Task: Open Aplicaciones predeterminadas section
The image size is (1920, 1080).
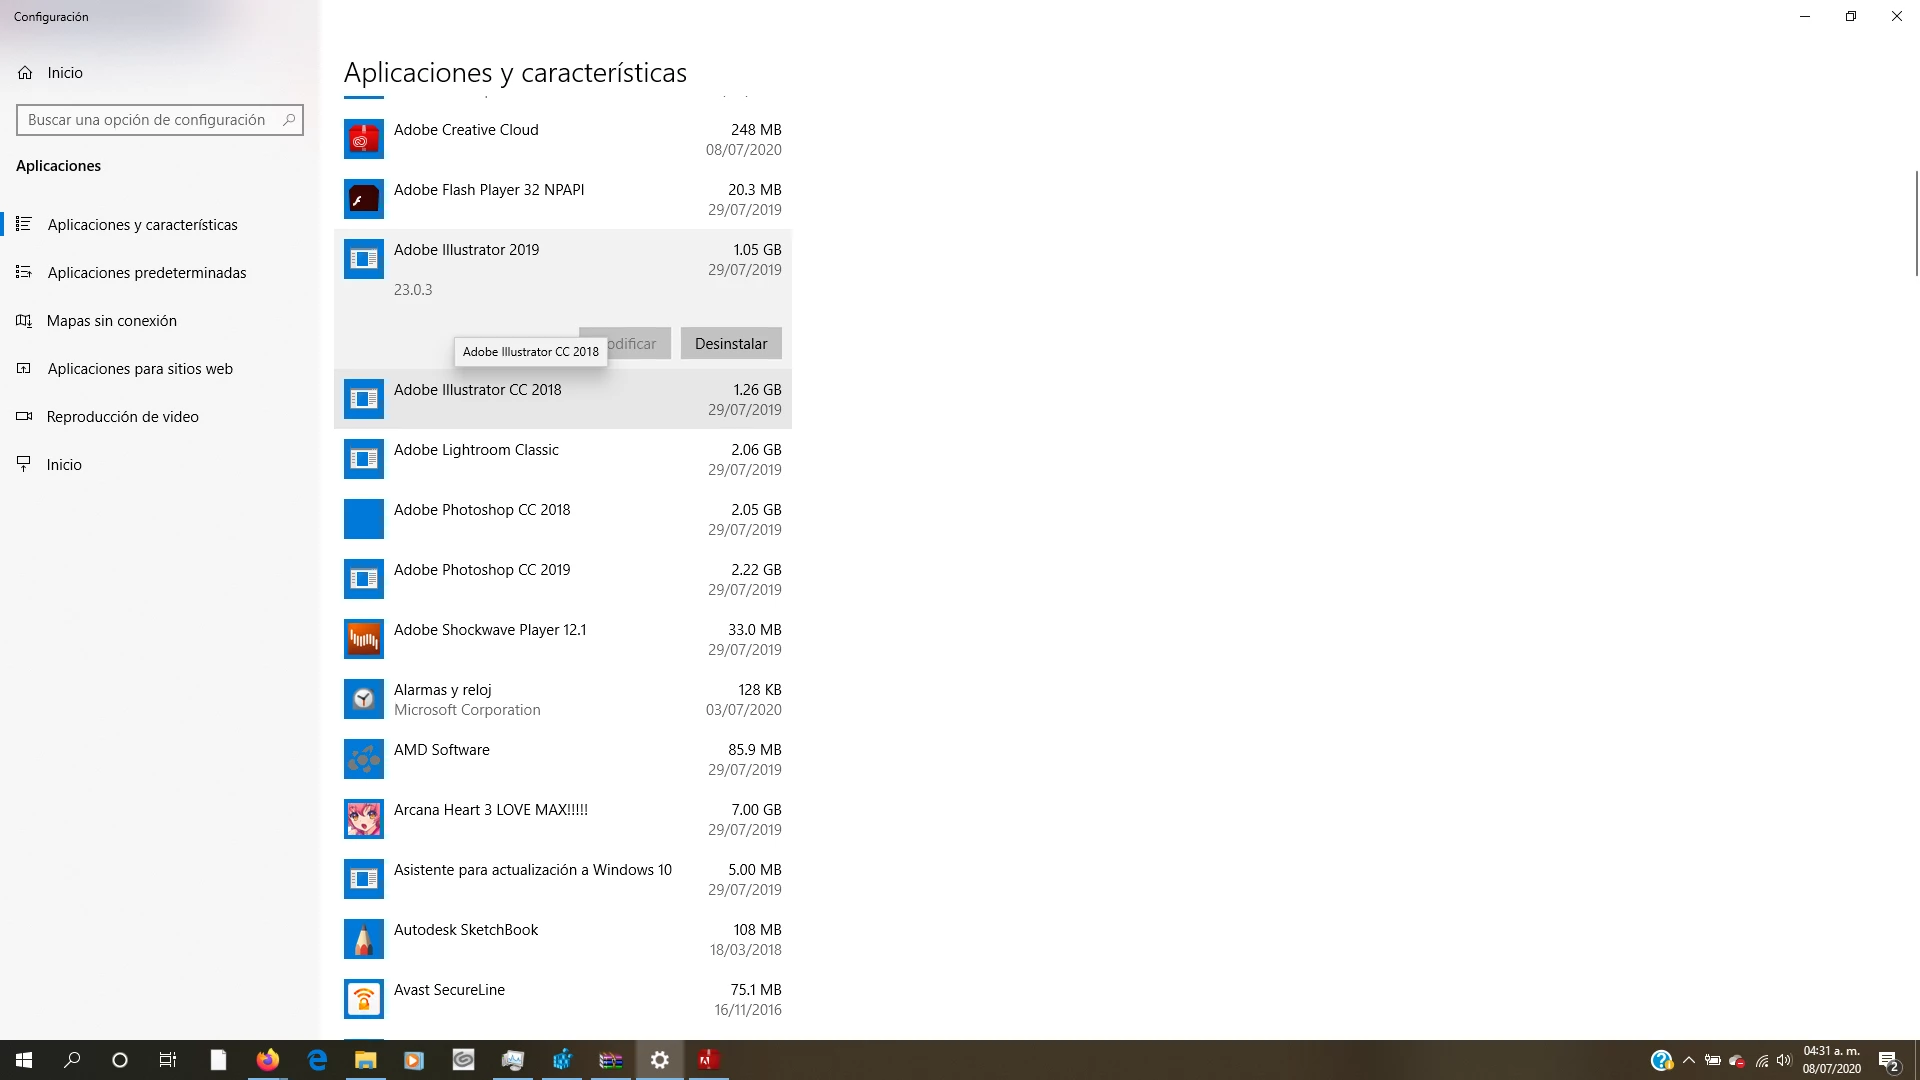Action: (146, 273)
